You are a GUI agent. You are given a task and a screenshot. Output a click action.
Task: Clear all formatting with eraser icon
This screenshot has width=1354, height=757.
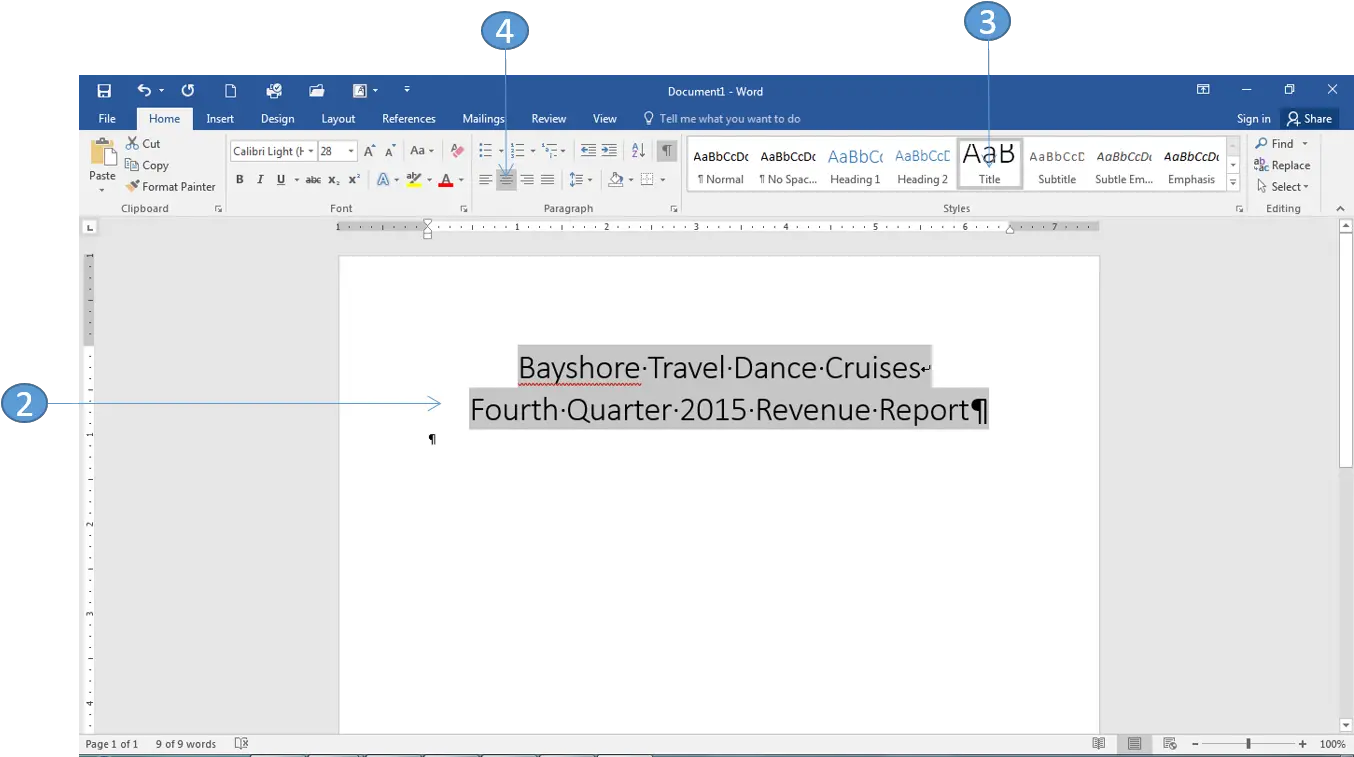(x=457, y=151)
